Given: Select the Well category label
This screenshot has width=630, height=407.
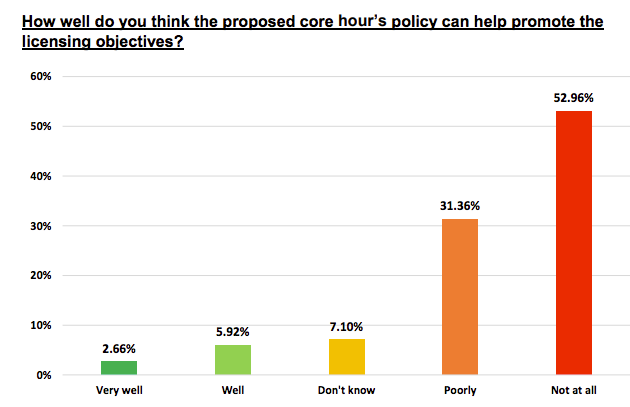Looking at the screenshot, I should [x=232, y=390].
